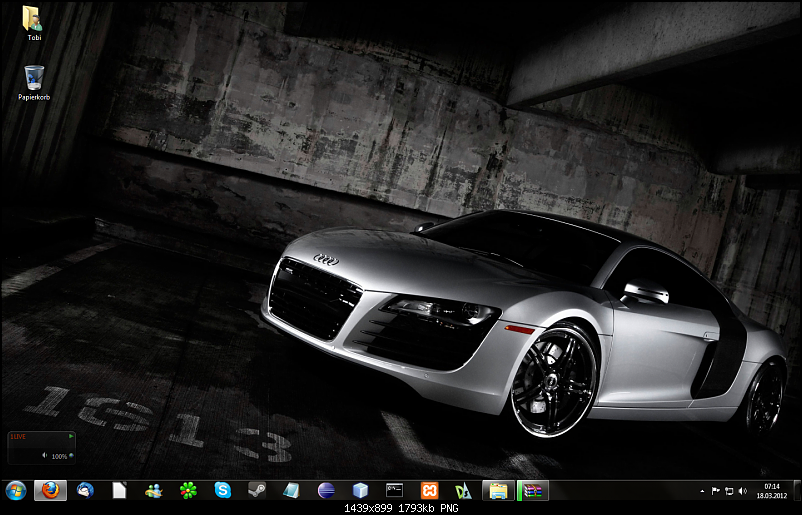
Task: Click the 100% volume value in radio gadget
Action: [59, 456]
